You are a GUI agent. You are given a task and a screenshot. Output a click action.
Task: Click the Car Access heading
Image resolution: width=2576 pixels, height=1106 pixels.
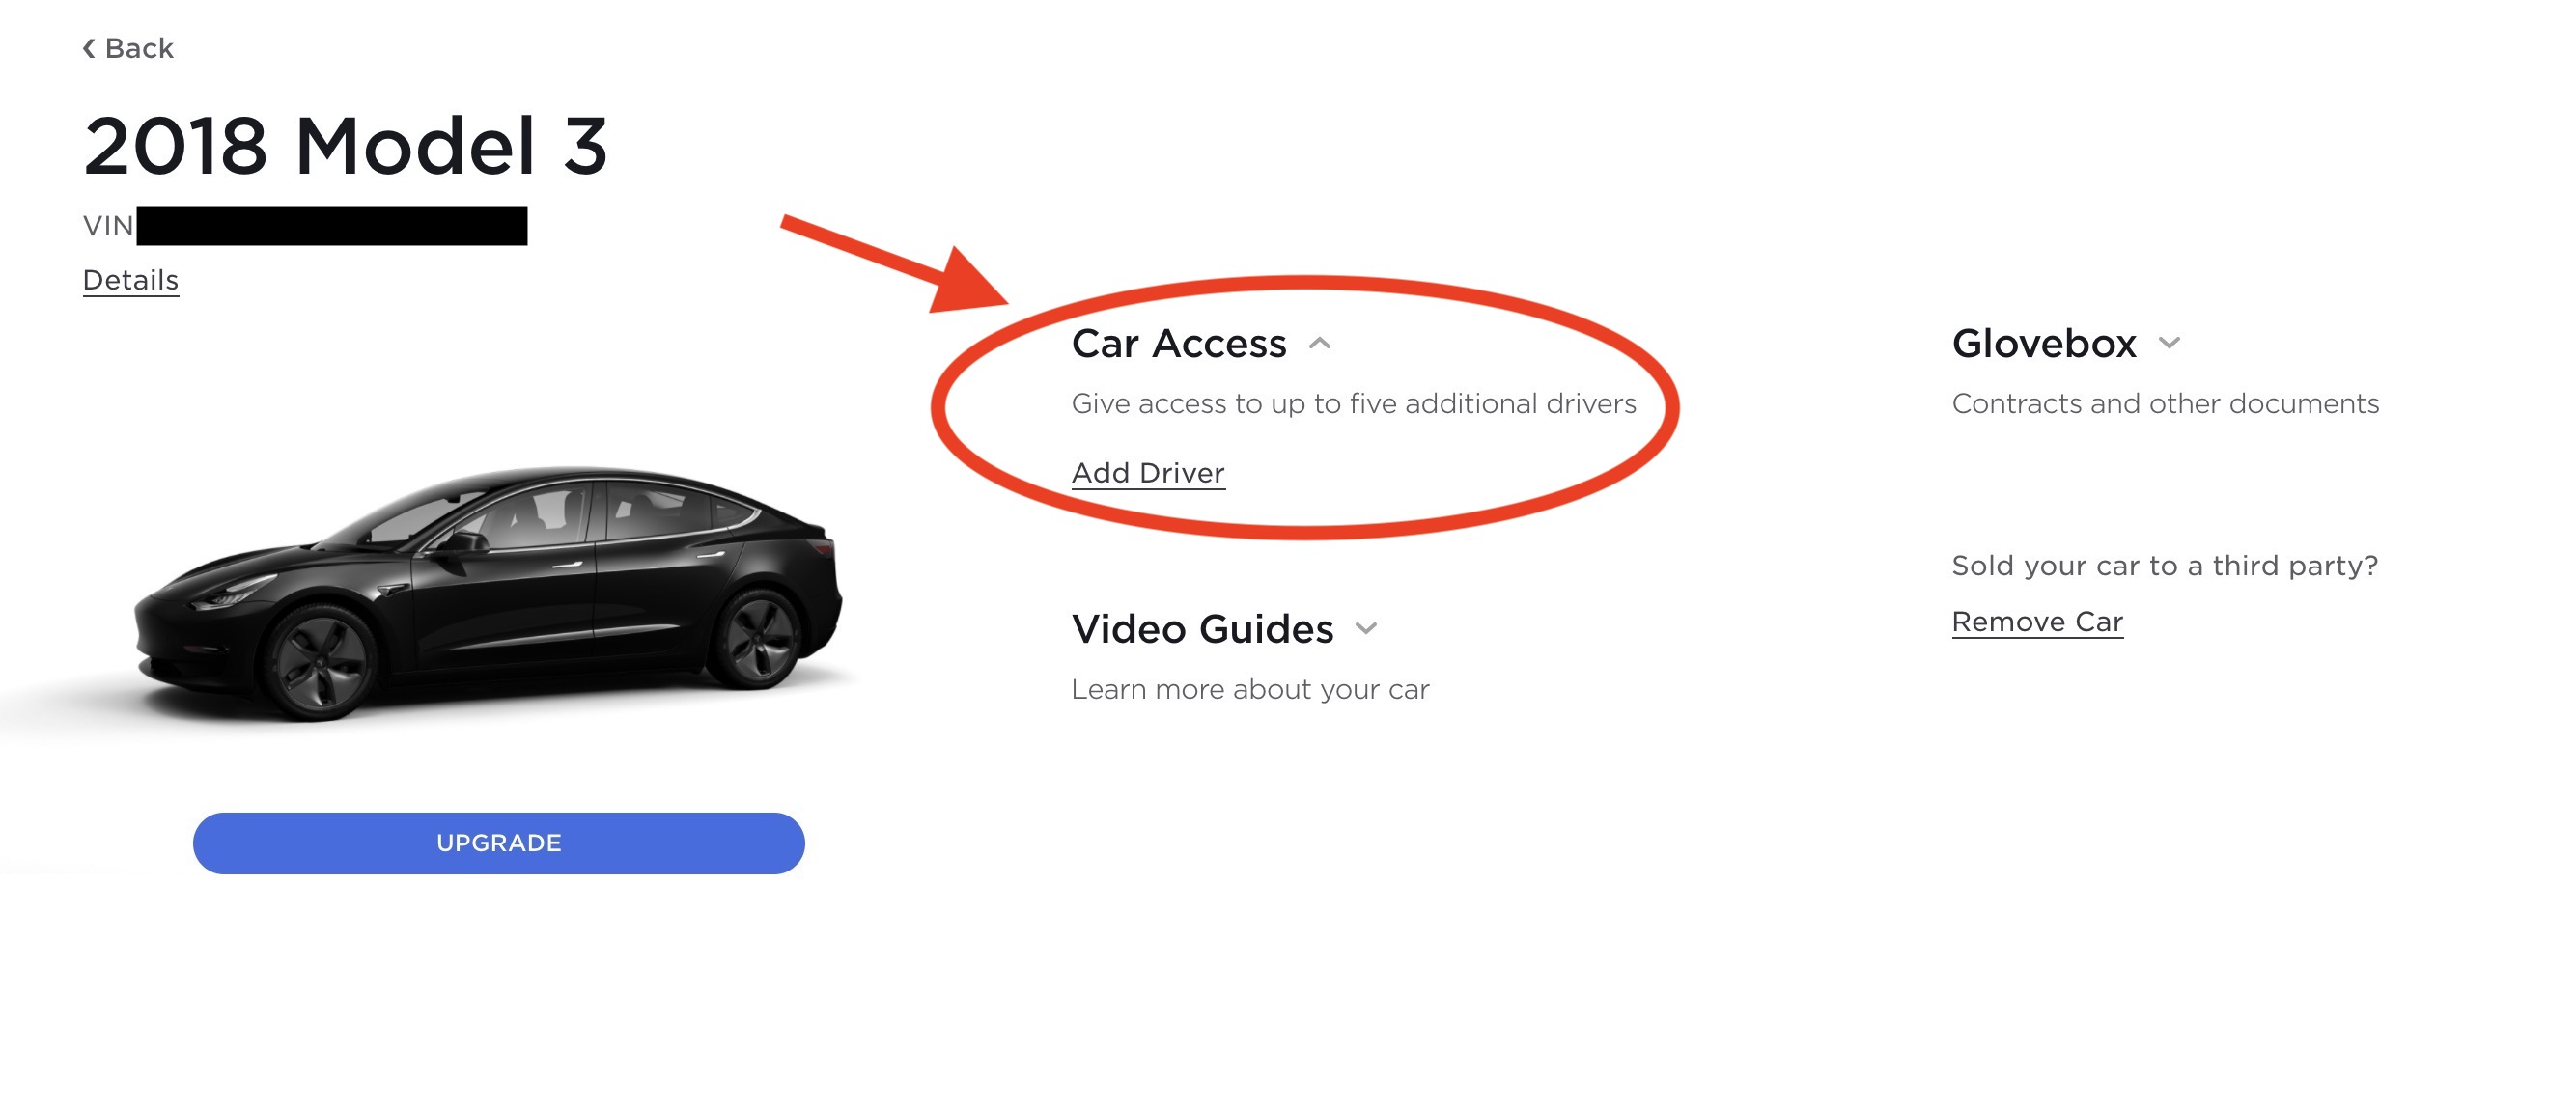click(1179, 343)
